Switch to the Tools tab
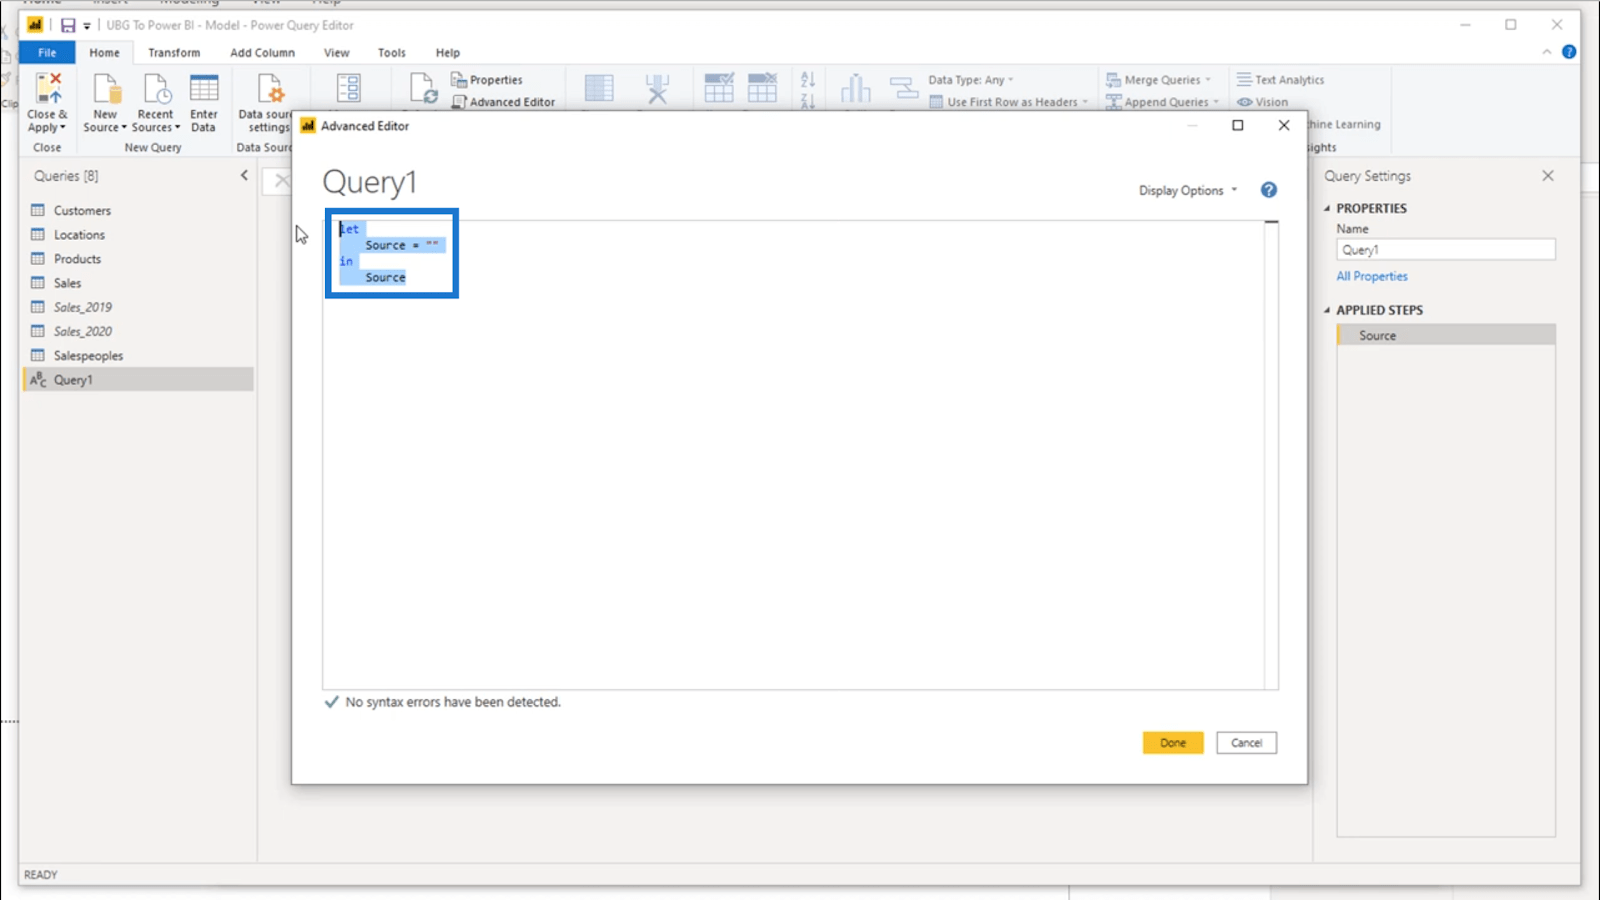 [392, 53]
